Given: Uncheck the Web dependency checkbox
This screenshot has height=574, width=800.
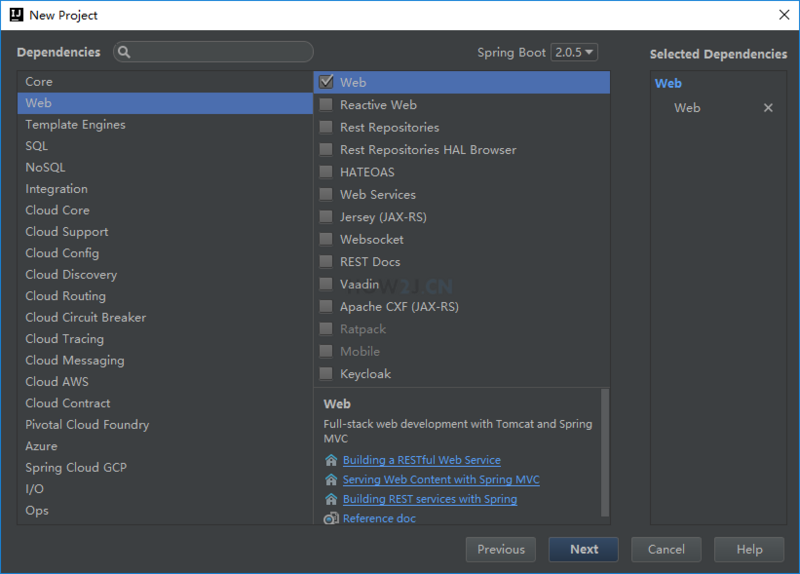Looking at the screenshot, I should 326,83.
